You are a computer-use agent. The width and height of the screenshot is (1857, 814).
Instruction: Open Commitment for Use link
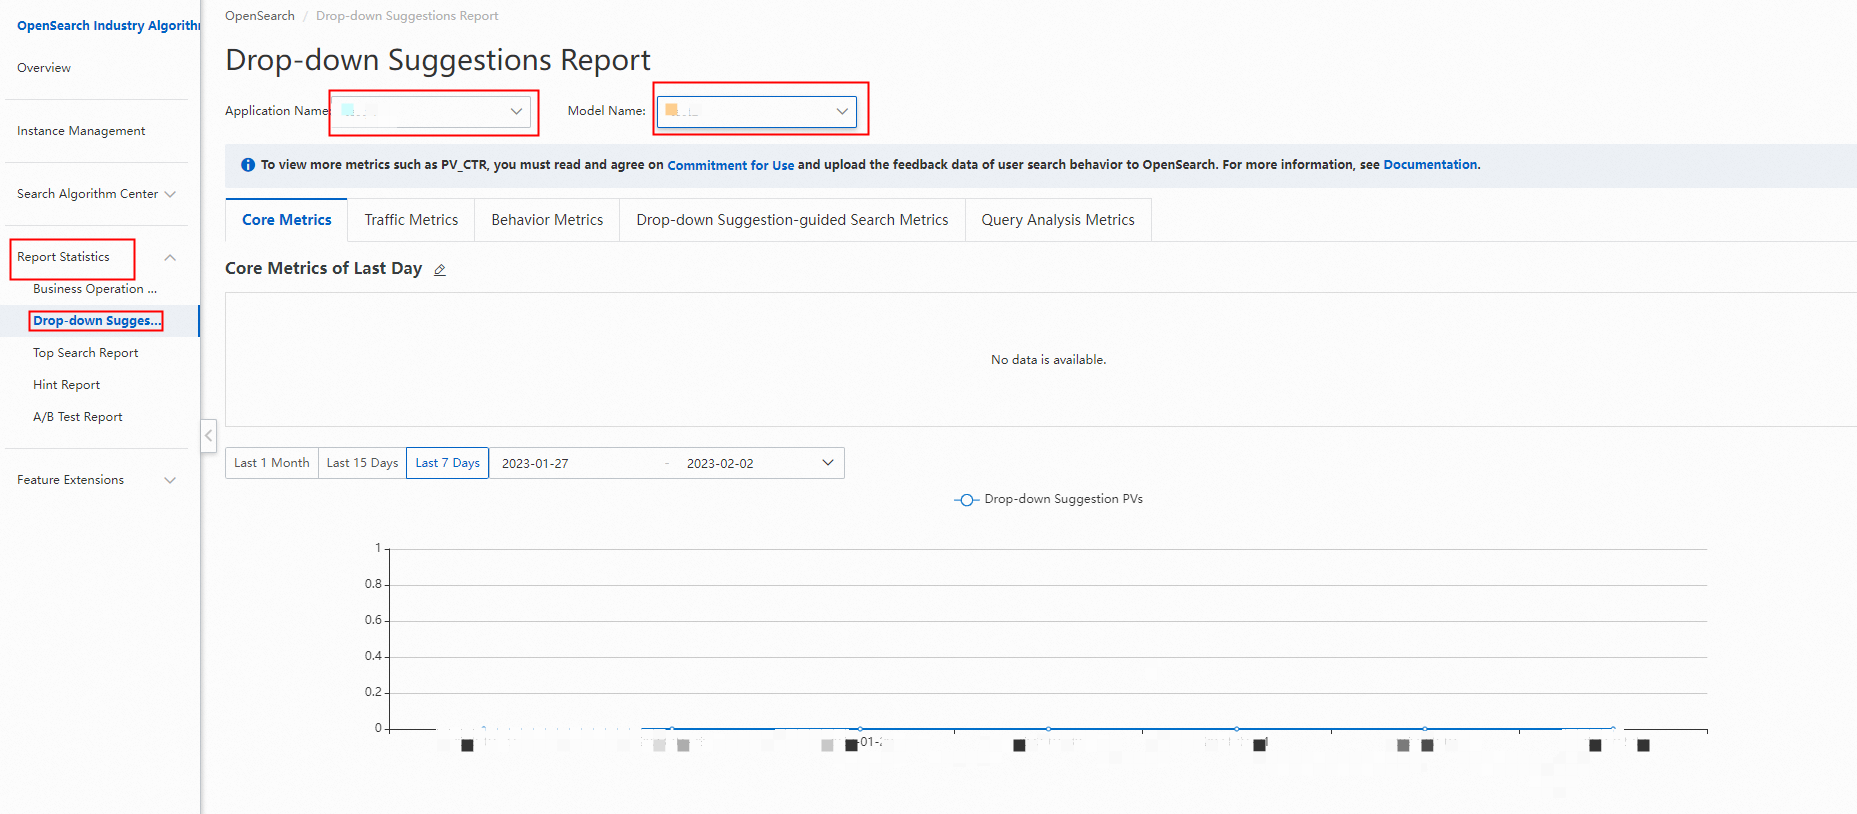click(731, 165)
